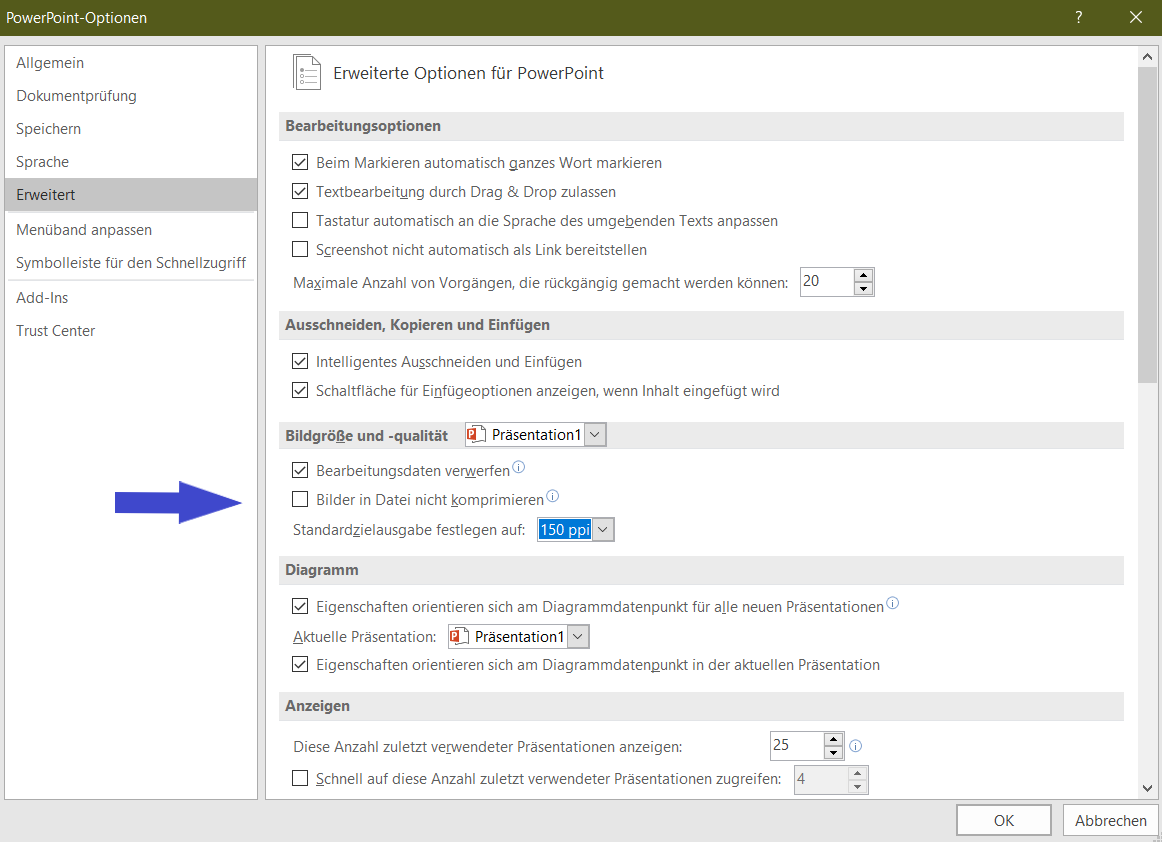Click the help question mark in title bar
This screenshot has width=1162, height=842.
tap(1079, 17)
